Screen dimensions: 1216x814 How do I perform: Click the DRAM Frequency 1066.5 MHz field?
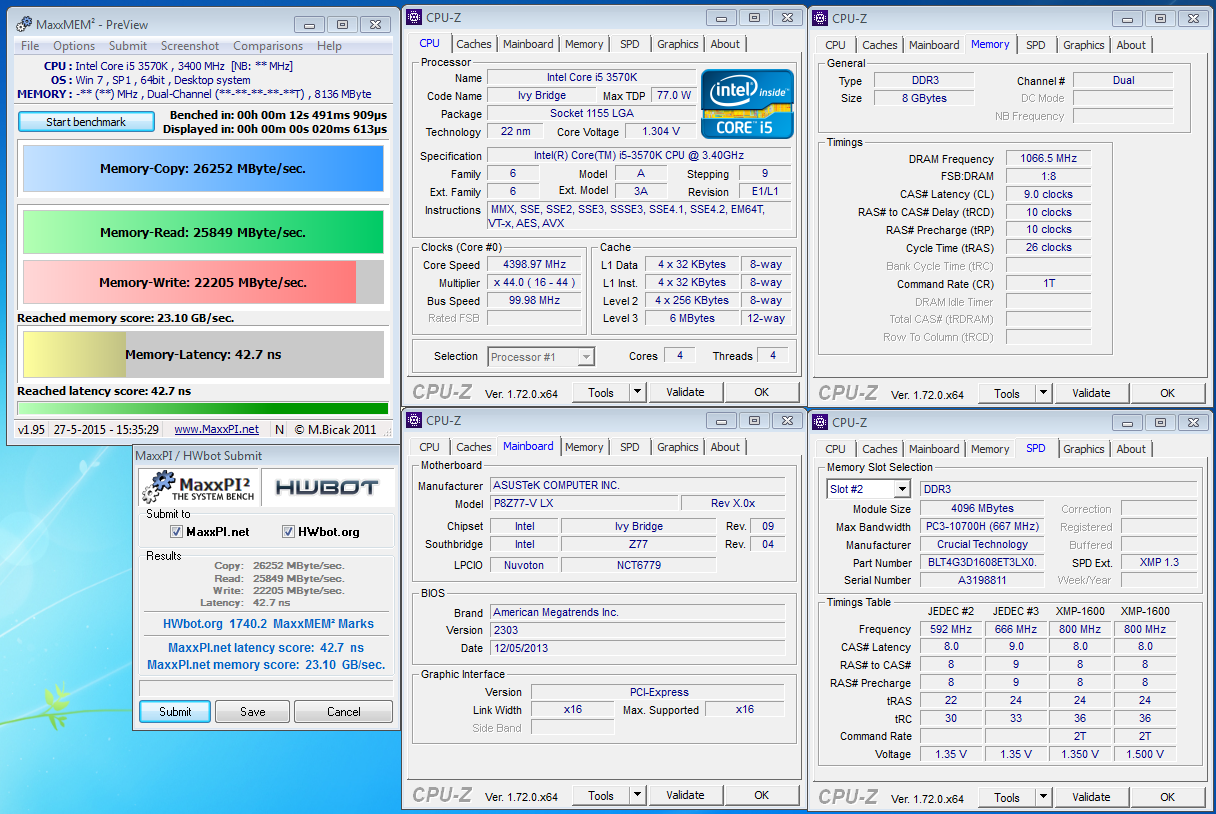(x=1048, y=159)
